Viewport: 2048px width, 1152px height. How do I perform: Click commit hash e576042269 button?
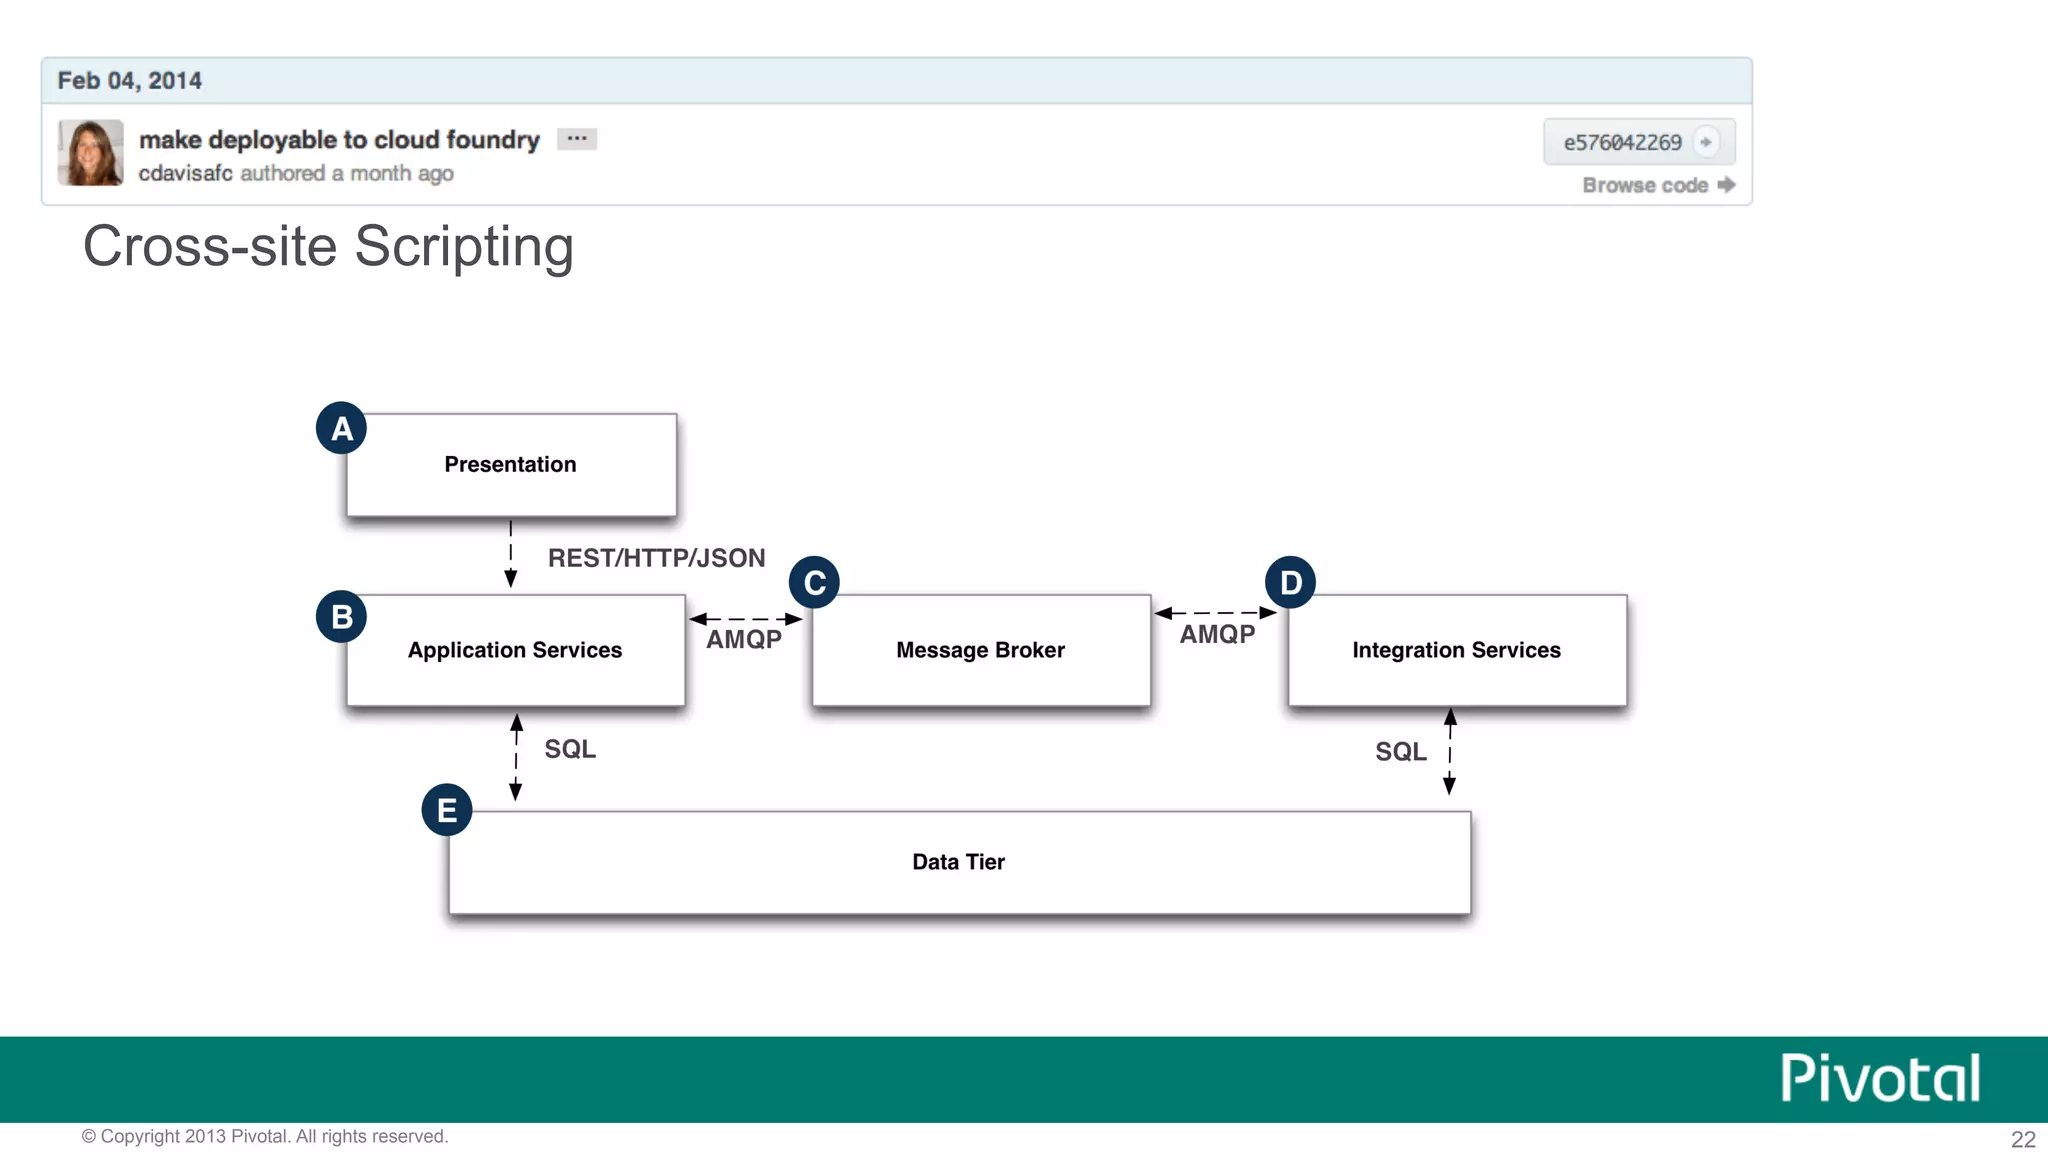click(x=1622, y=142)
